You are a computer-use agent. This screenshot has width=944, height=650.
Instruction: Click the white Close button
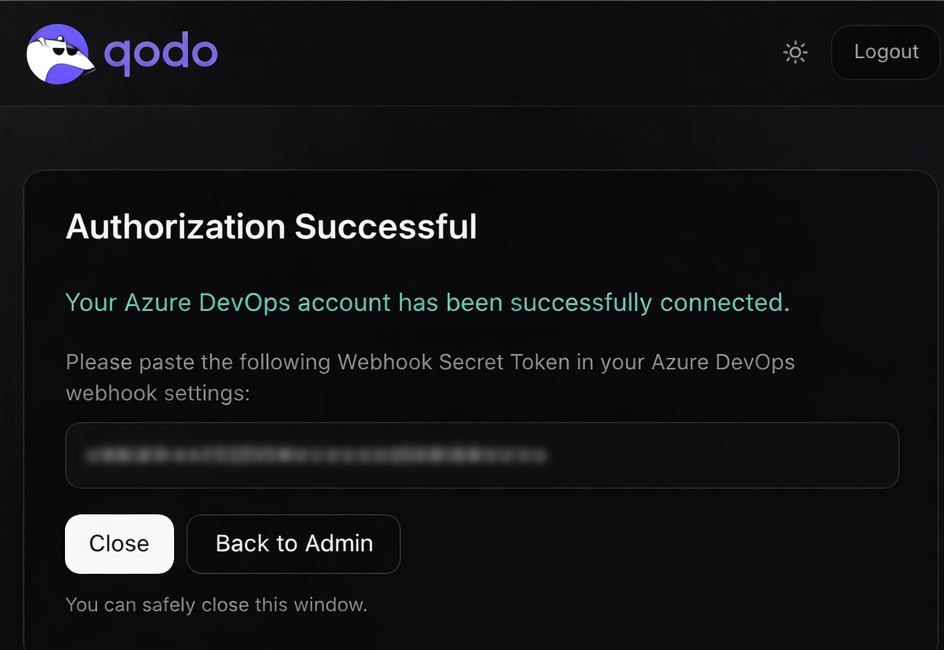pos(119,544)
